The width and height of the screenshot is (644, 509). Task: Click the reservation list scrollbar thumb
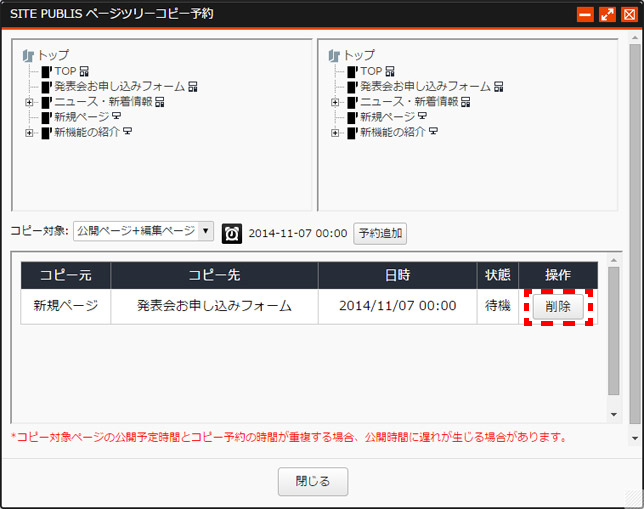[x=614, y=331]
